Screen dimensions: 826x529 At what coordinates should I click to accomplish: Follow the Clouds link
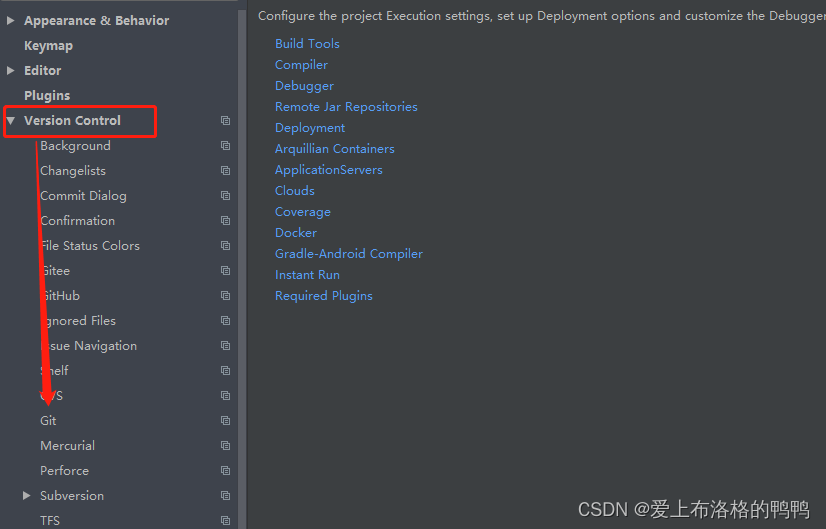[294, 191]
